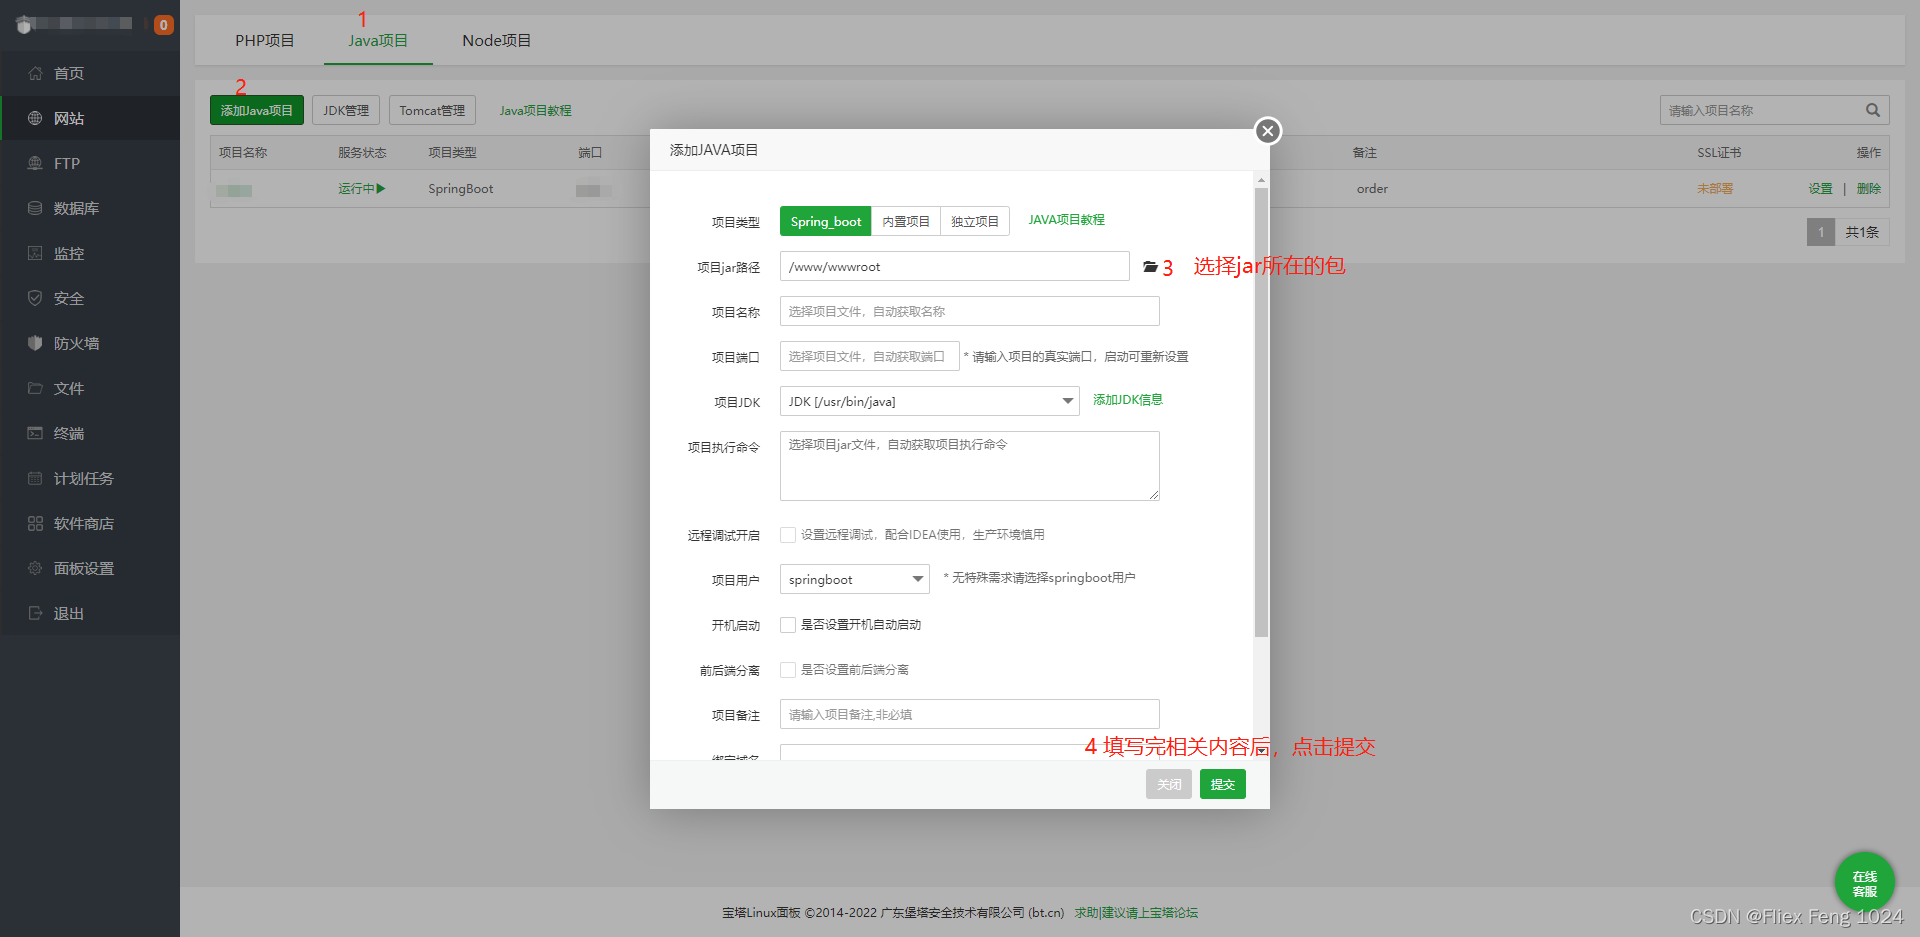1920x937 pixels.
Task: Click the 运行中 status in the table
Action: pyautogui.click(x=361, y=189)
